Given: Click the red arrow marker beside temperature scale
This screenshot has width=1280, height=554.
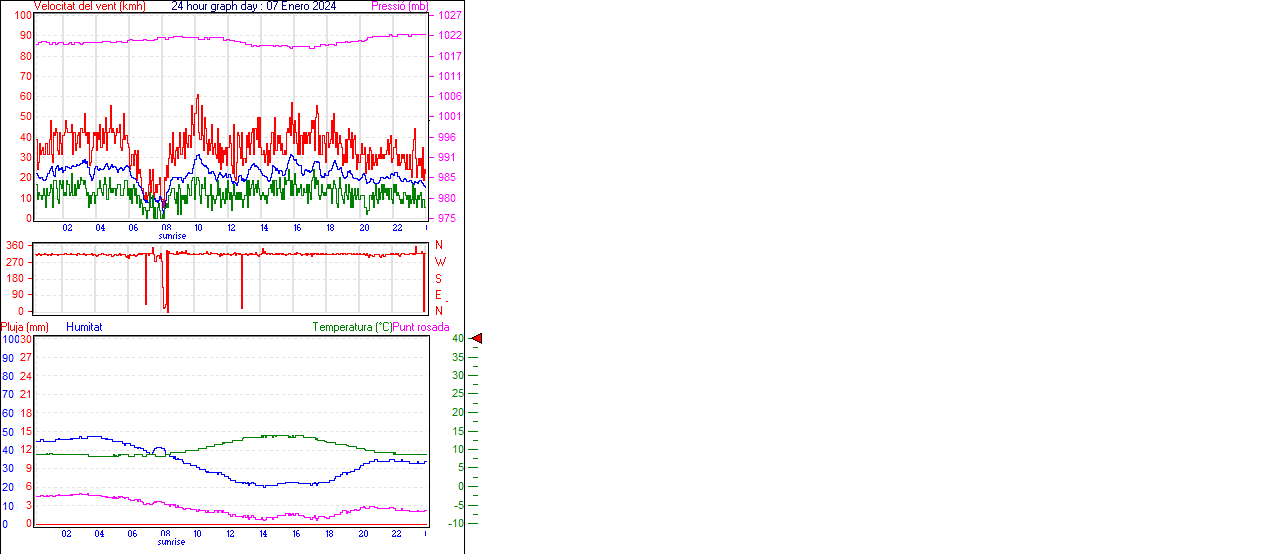Looking at the screenshot, I should (x=477, y=339).
